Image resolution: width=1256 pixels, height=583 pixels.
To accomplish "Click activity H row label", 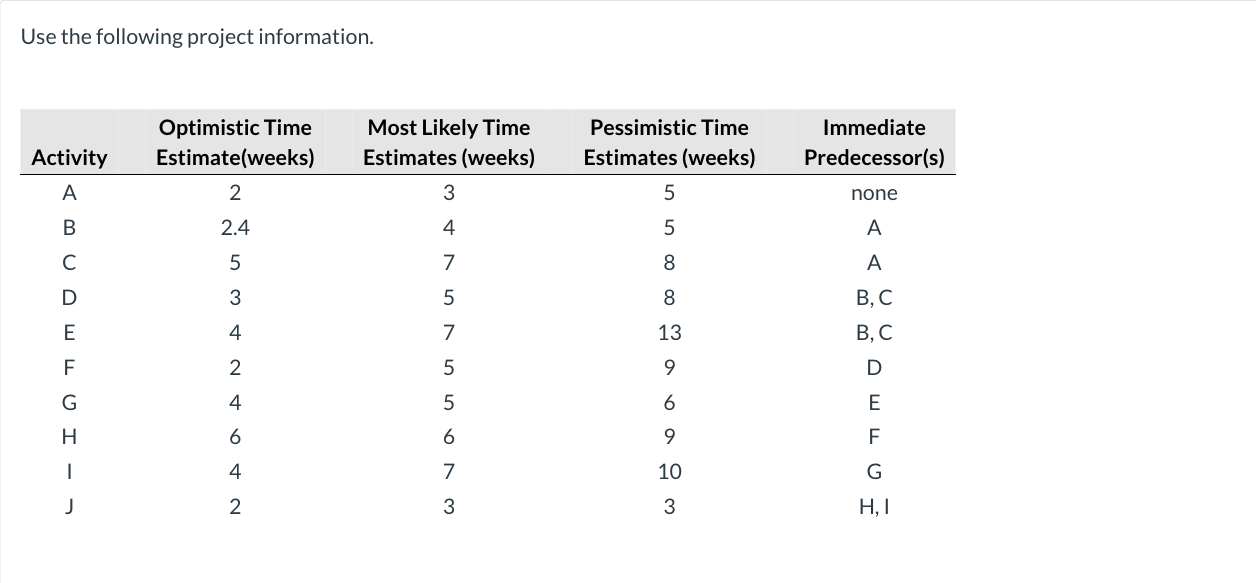I will pyautogui.click(x=69, y=437).
